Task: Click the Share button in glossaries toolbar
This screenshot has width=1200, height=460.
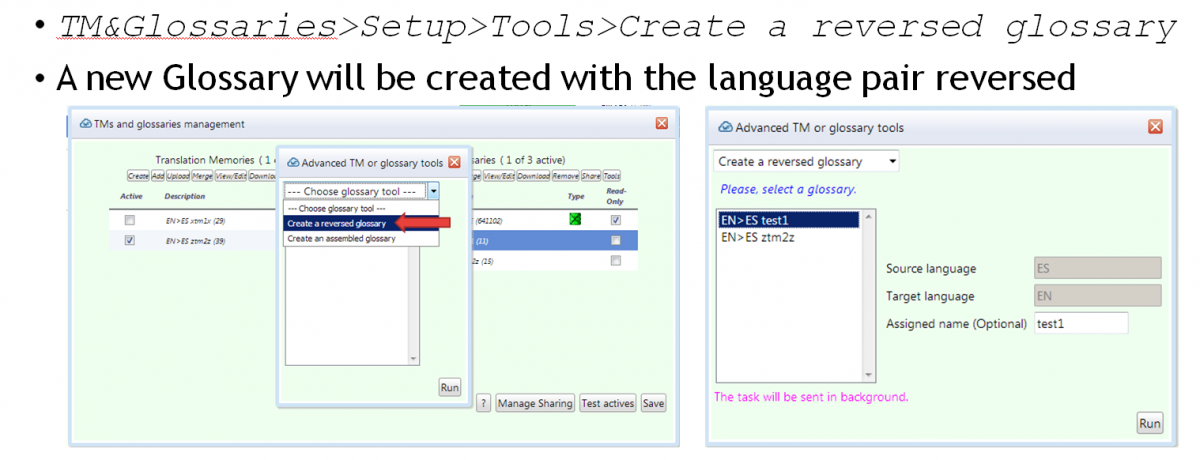Action: (x=590, y=177)
